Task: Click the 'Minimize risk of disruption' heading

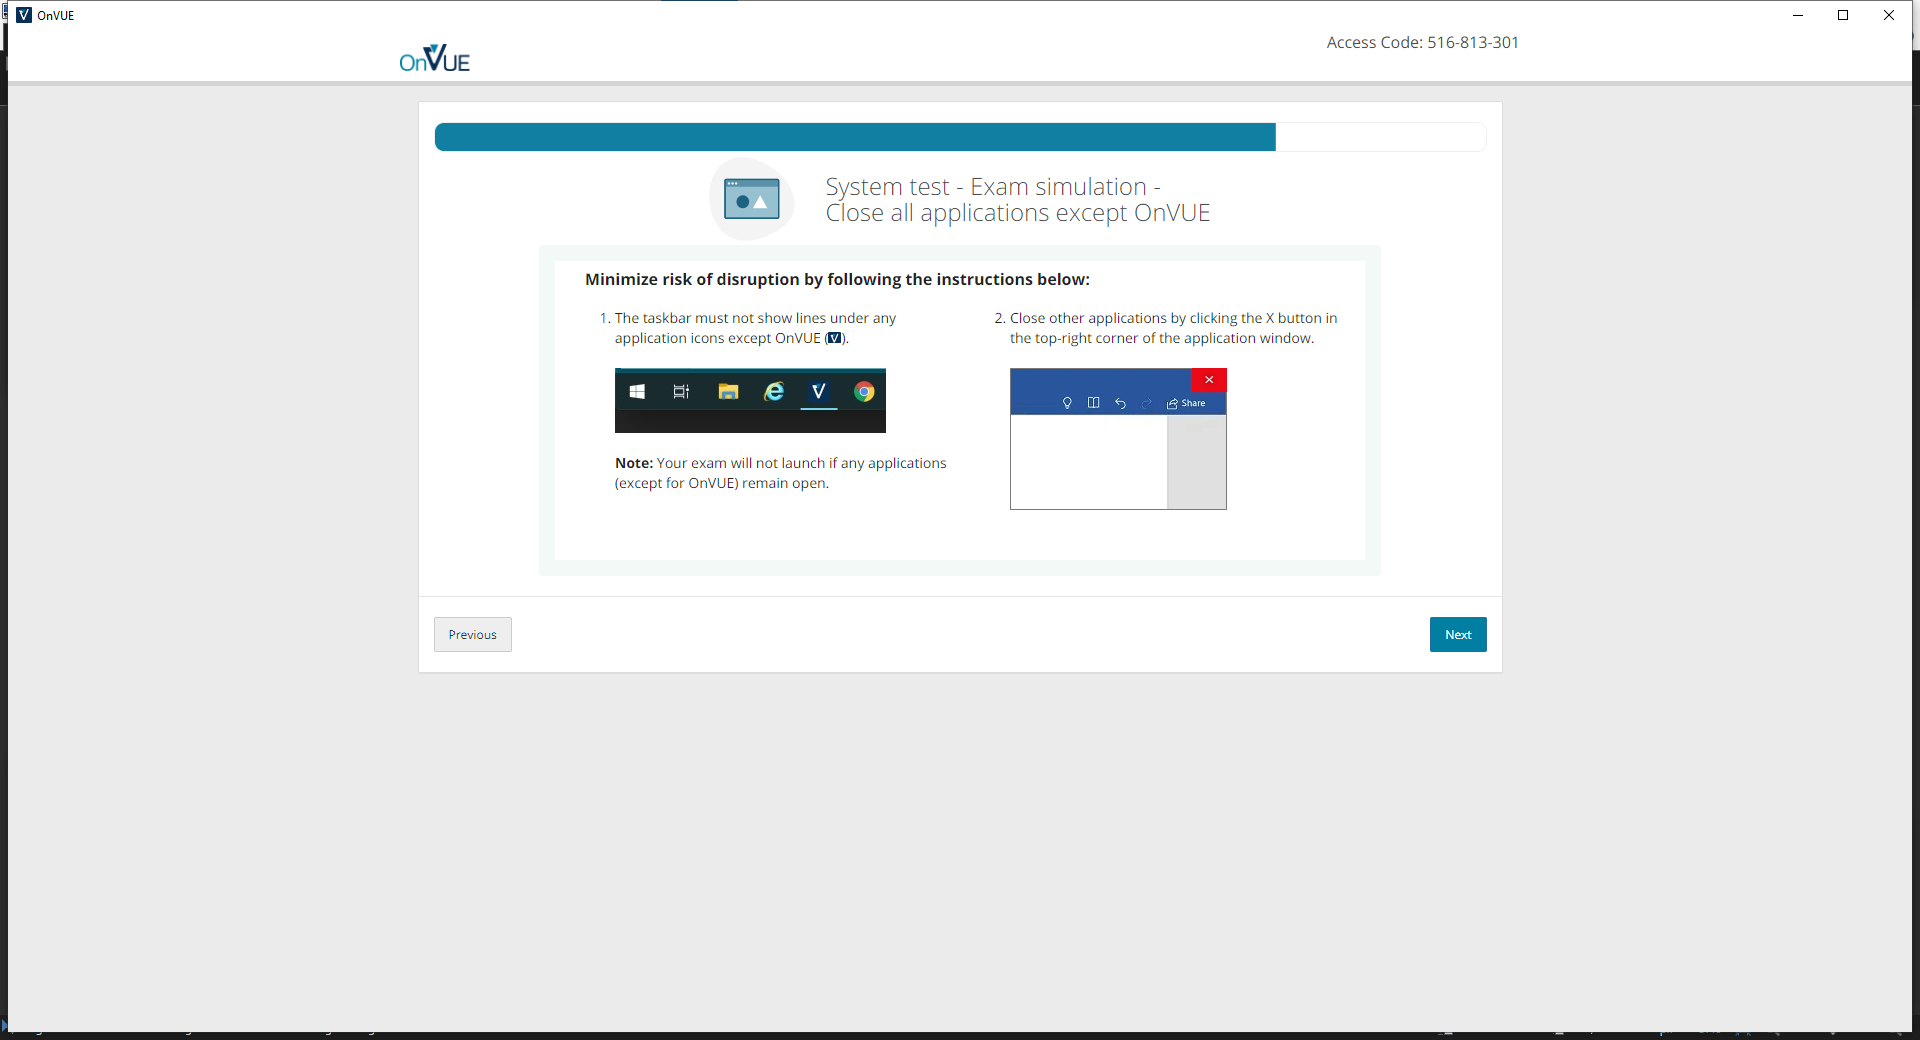Action: [x=837, y=279]
